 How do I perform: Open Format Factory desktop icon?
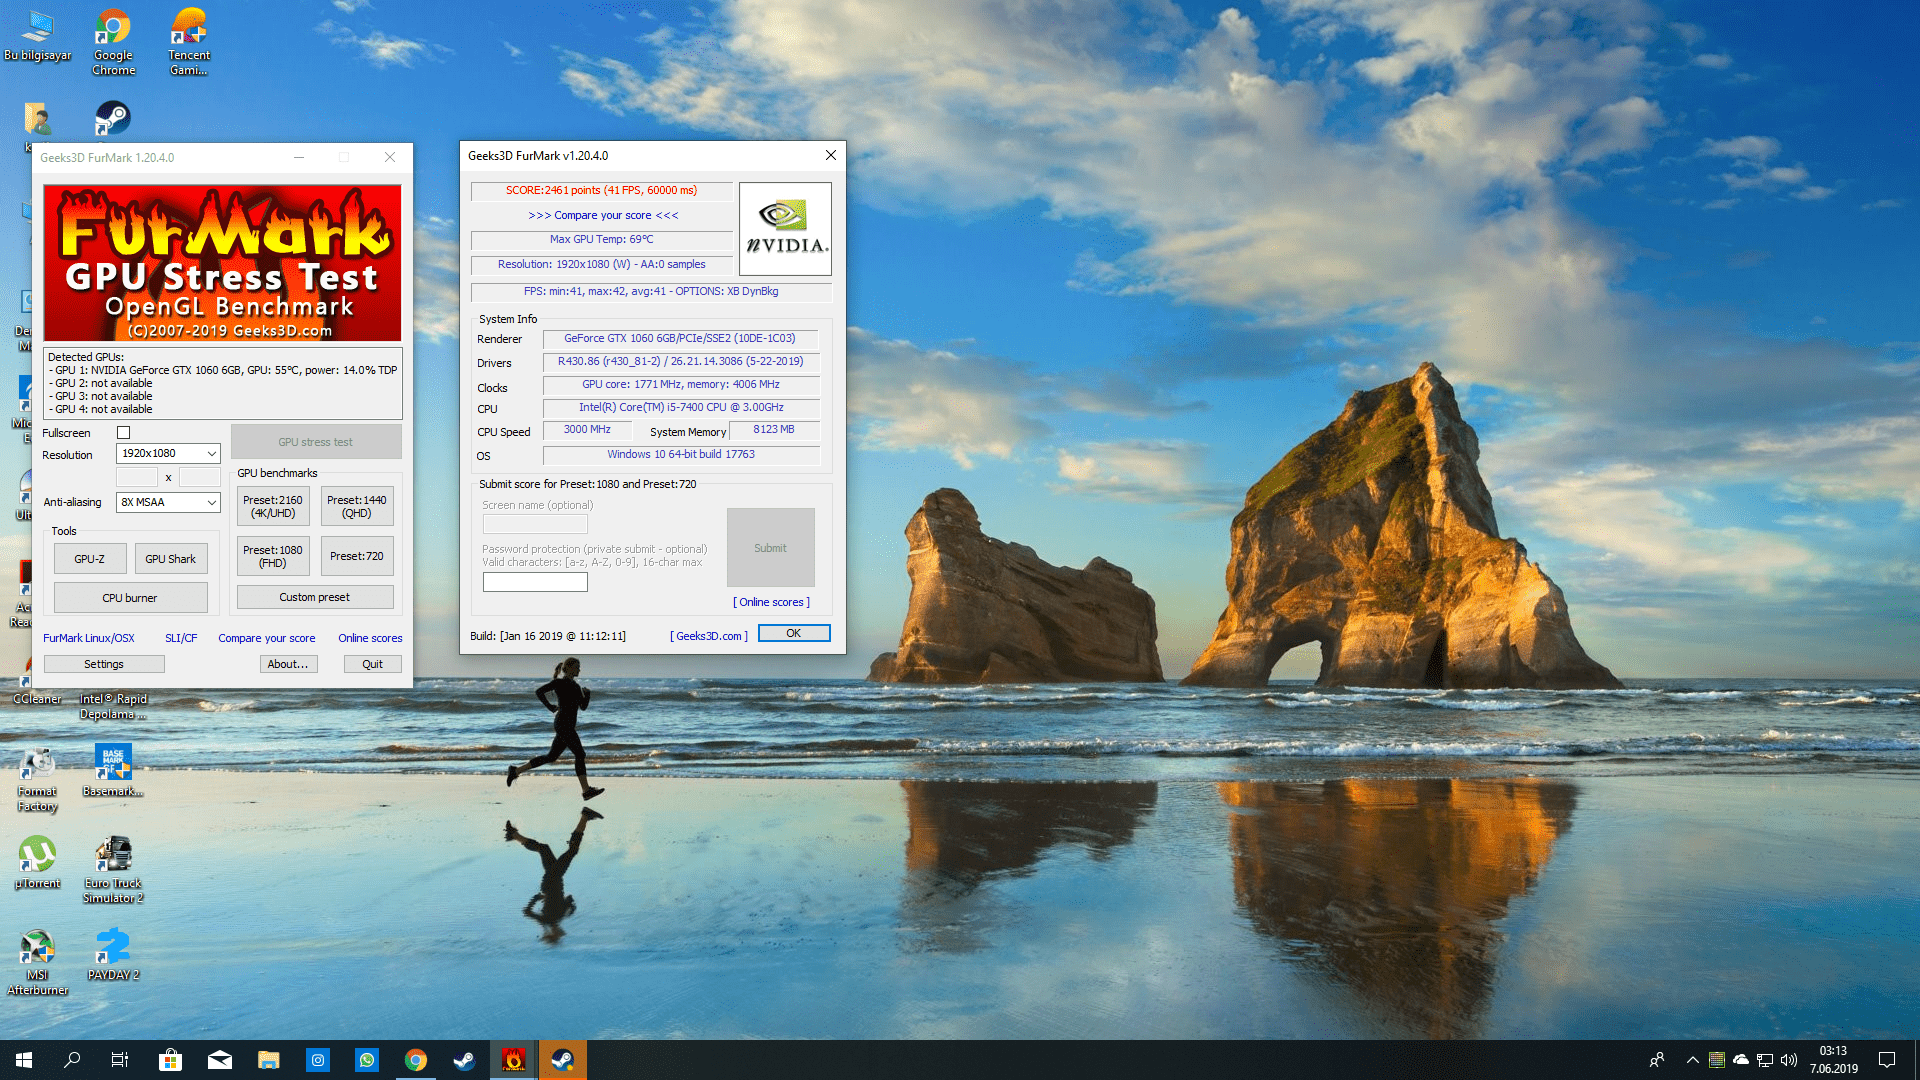tap(37, 764)
